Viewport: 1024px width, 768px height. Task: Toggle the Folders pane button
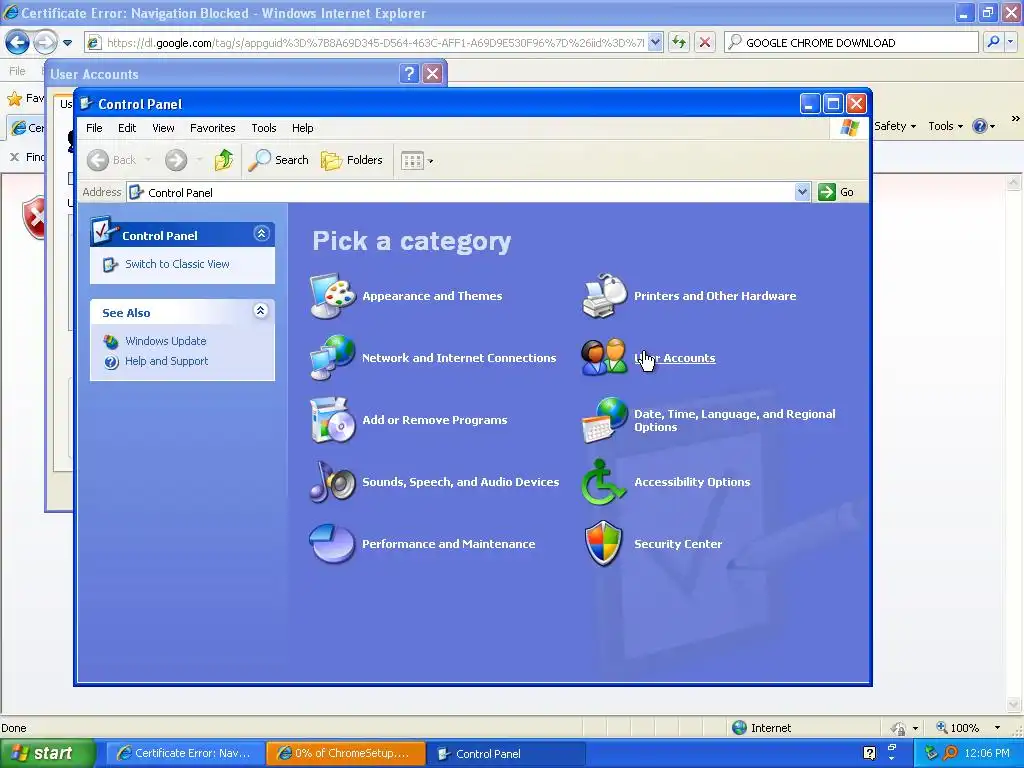[351, 160]
